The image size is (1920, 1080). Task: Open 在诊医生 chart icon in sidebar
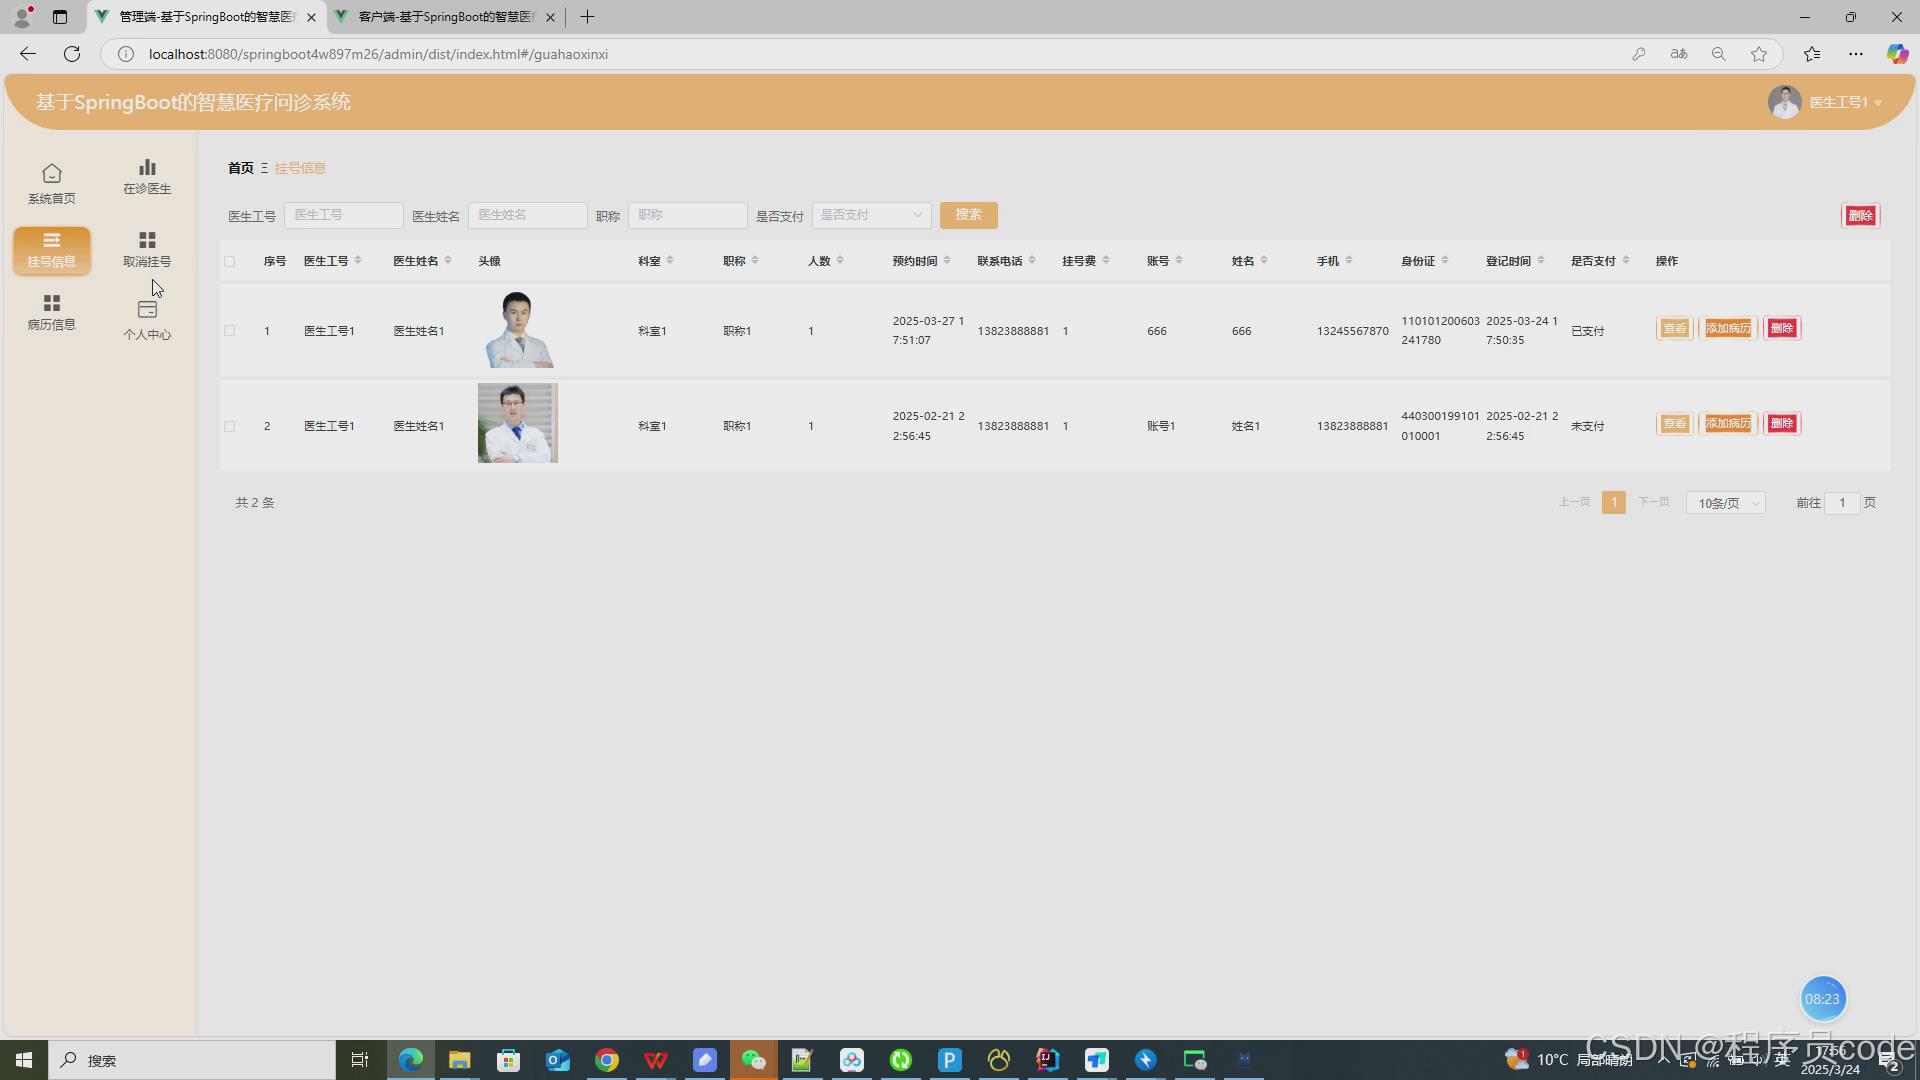[147, 167]
